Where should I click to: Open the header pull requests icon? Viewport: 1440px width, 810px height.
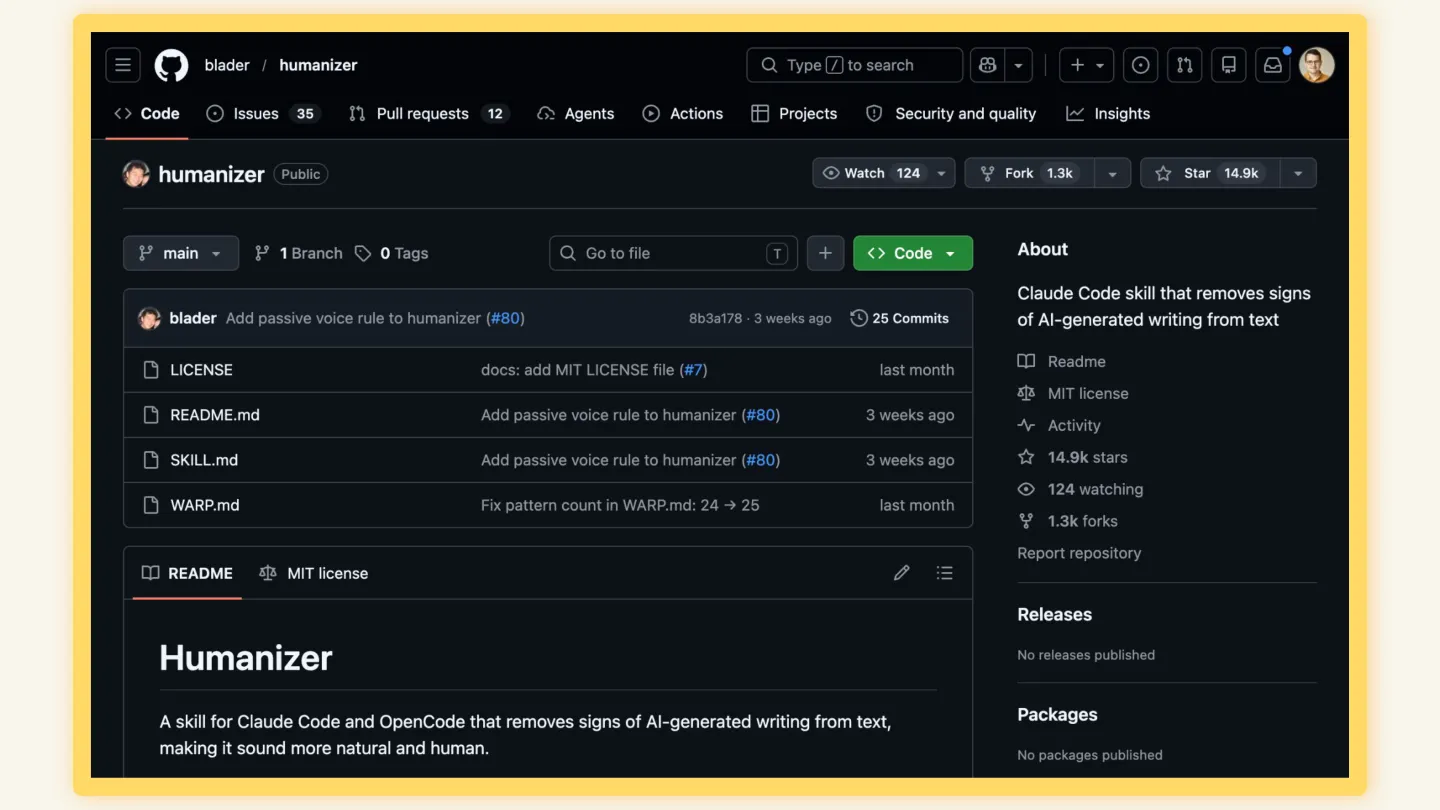coord(1185,65)
